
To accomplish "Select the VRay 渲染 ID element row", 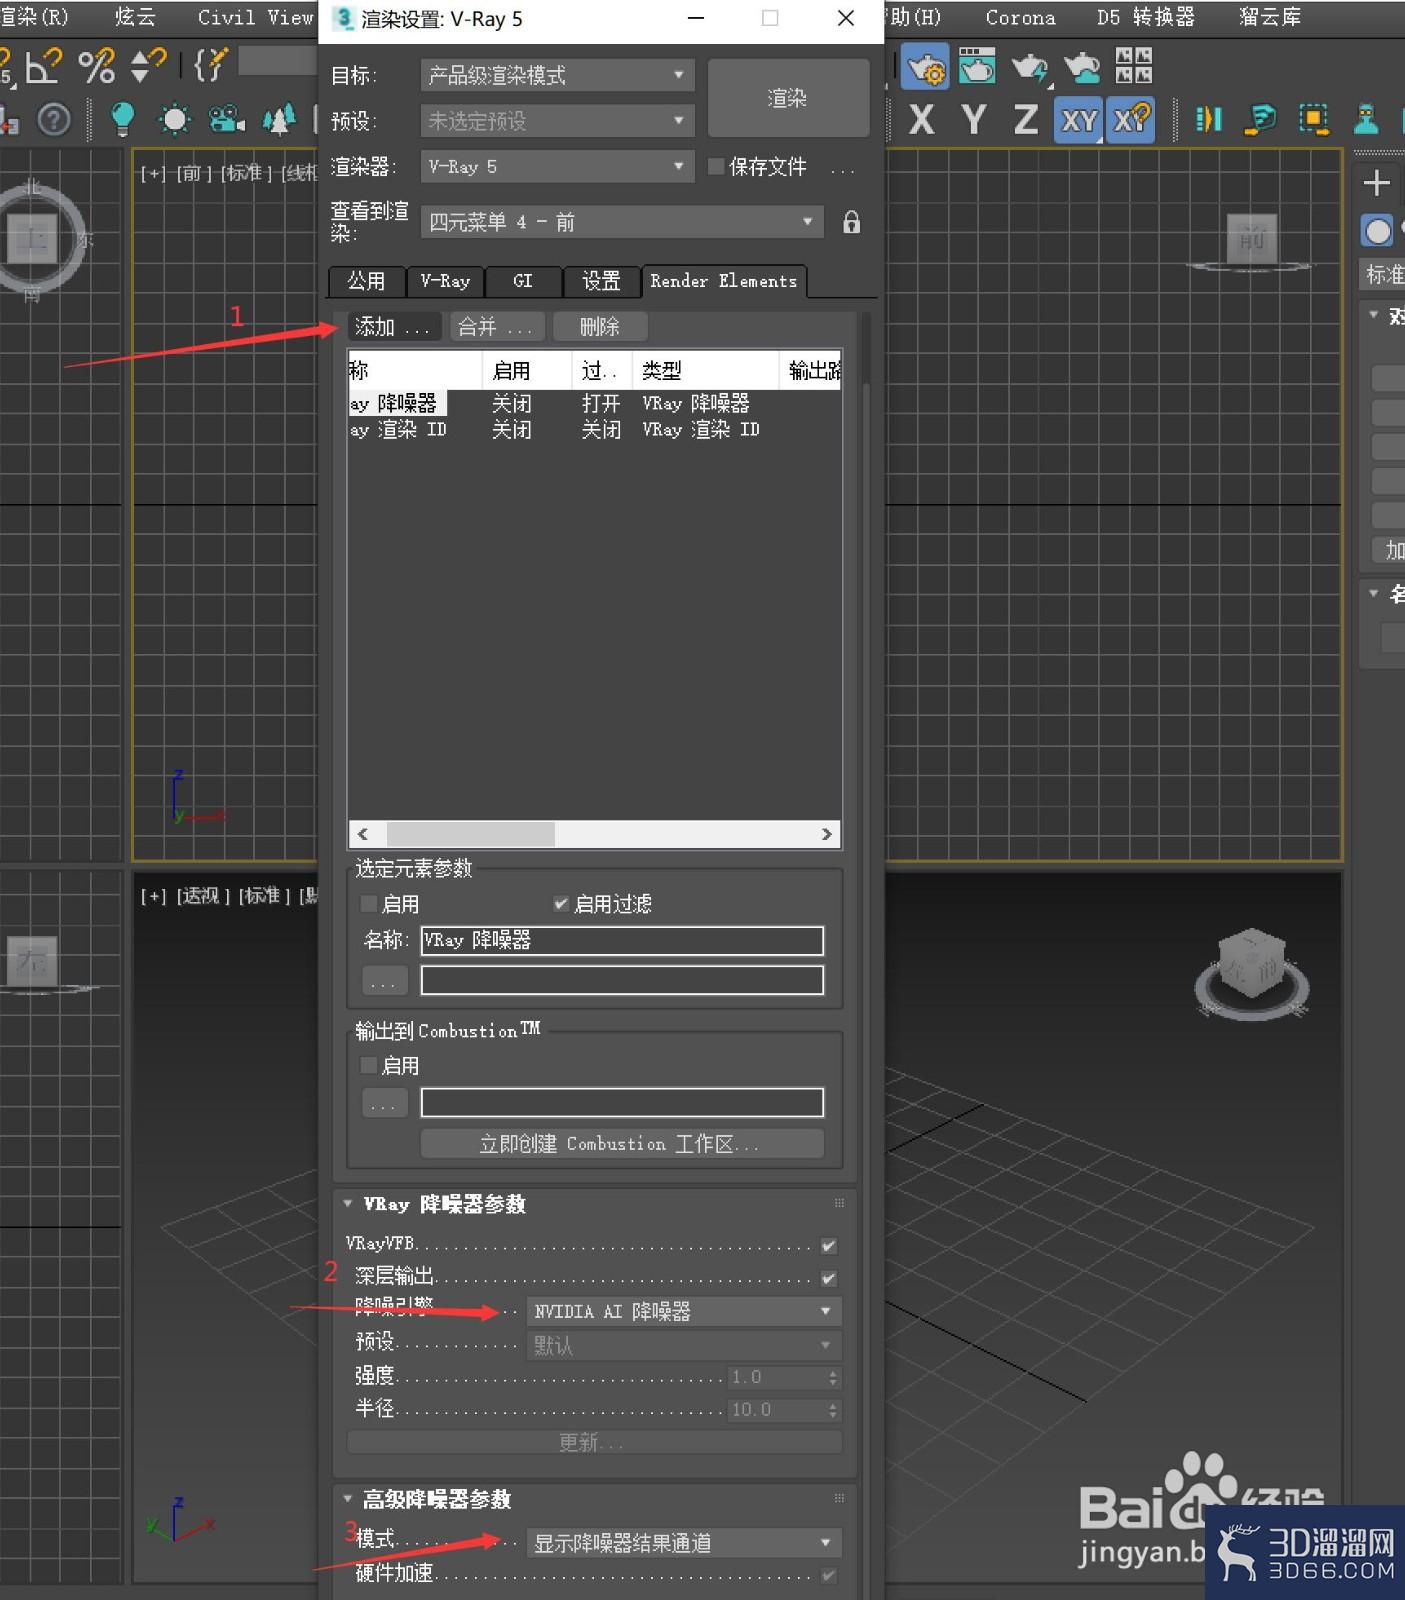I will [594, 430].
